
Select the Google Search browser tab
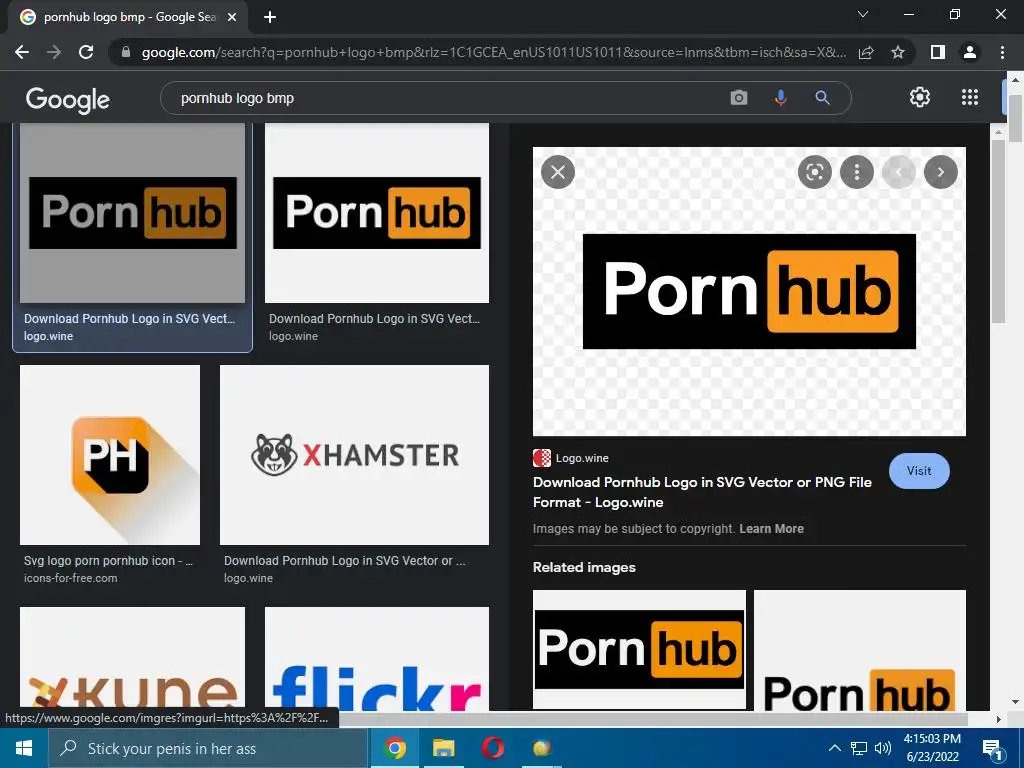128,18
